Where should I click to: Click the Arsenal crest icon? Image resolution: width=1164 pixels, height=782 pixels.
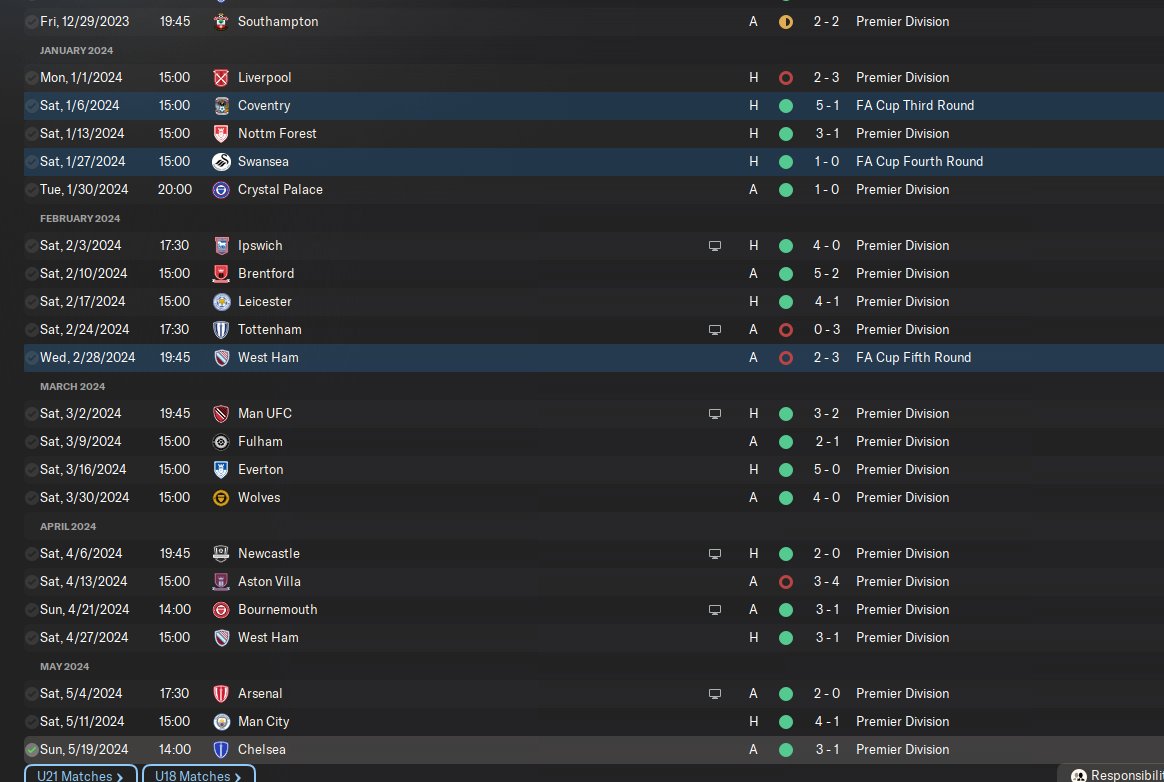[x=221, y=693]
